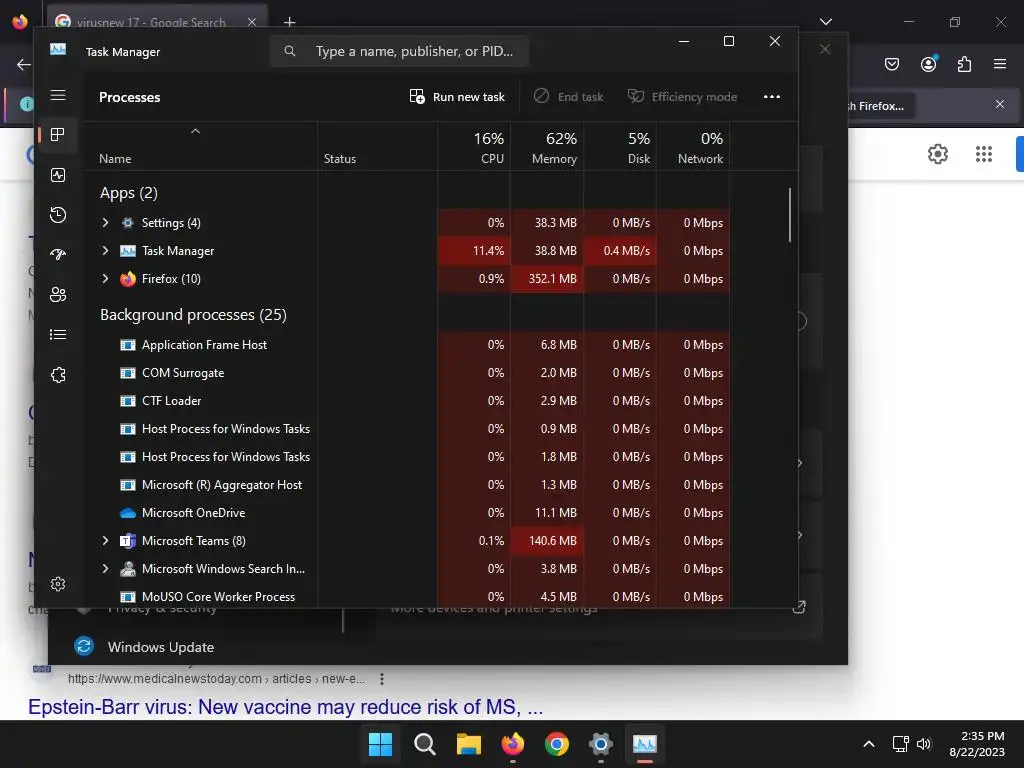
Task: Expand the Firefox (10) process group
Action: [x=105, y=279]
